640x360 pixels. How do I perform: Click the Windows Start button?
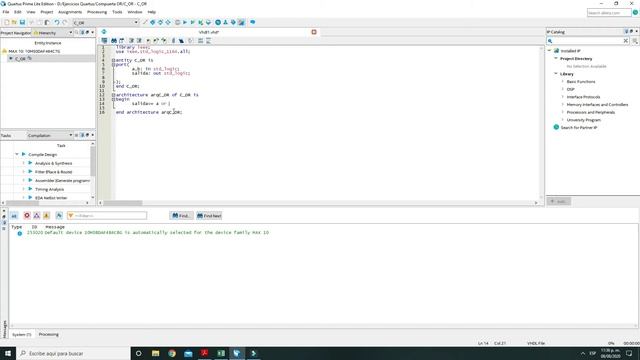coord(8,353)
